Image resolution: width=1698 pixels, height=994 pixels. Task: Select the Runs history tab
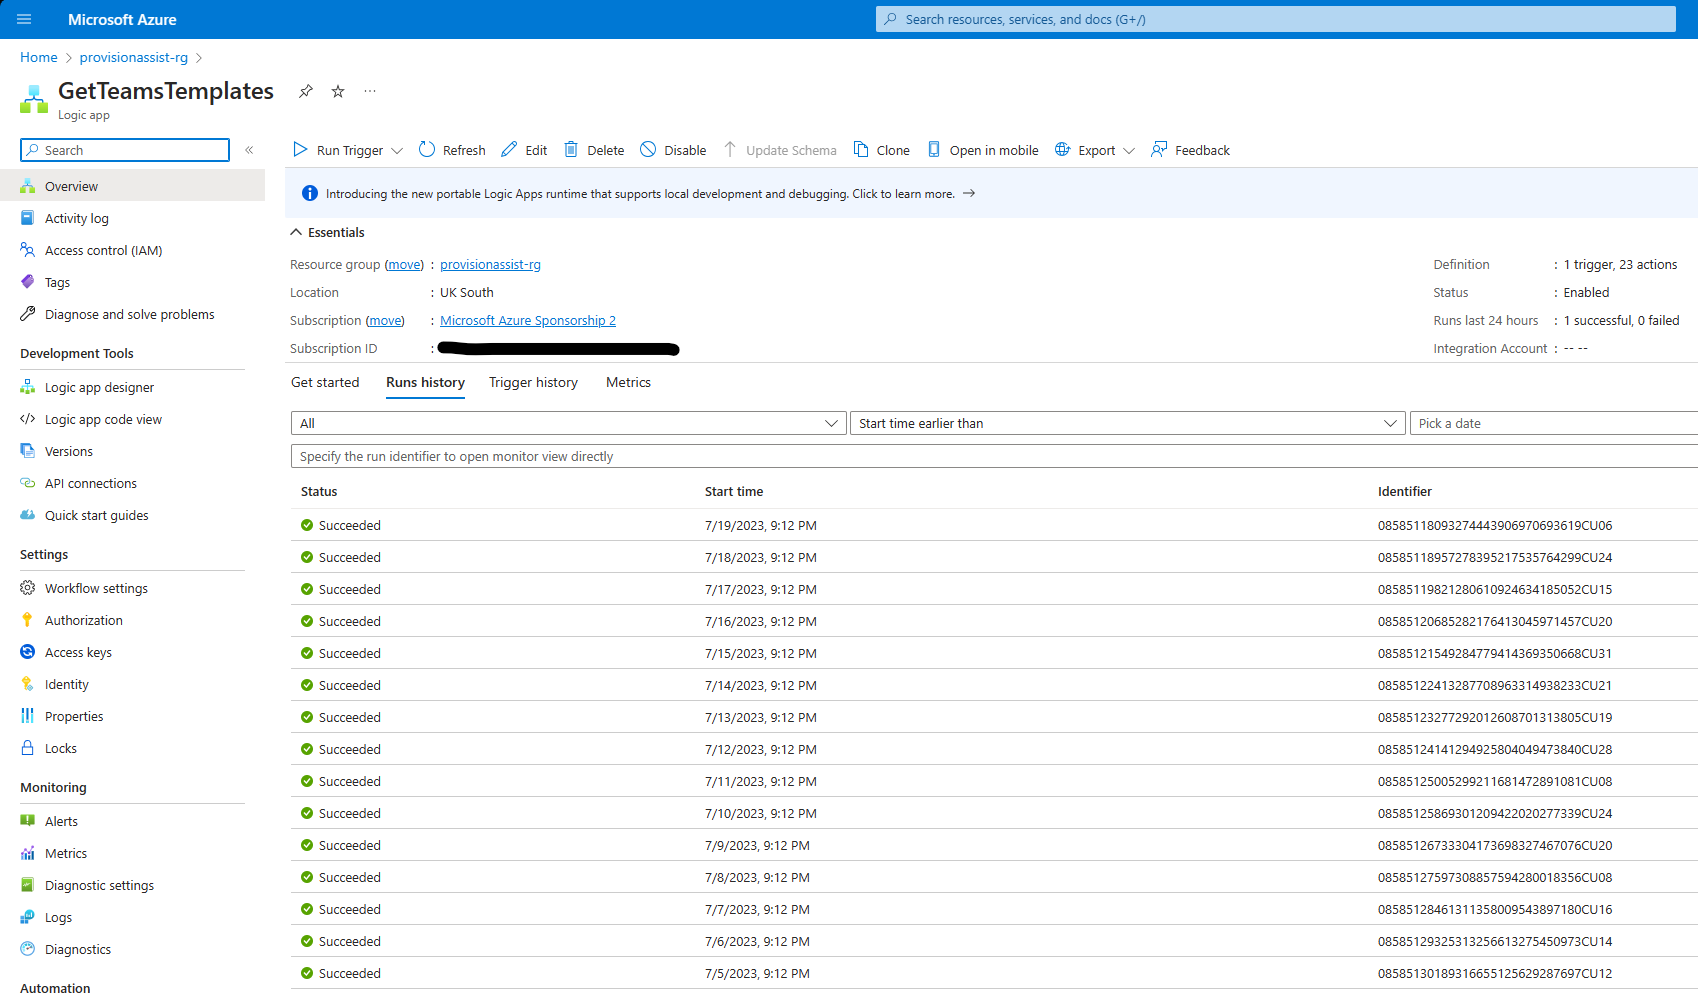[425, 382]
